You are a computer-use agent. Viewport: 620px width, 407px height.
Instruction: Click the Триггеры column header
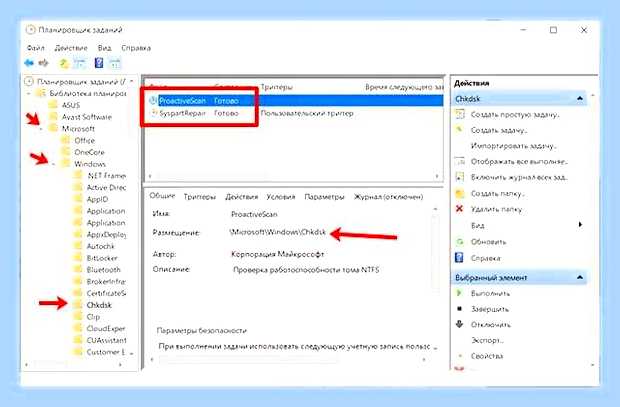(276, 87)
